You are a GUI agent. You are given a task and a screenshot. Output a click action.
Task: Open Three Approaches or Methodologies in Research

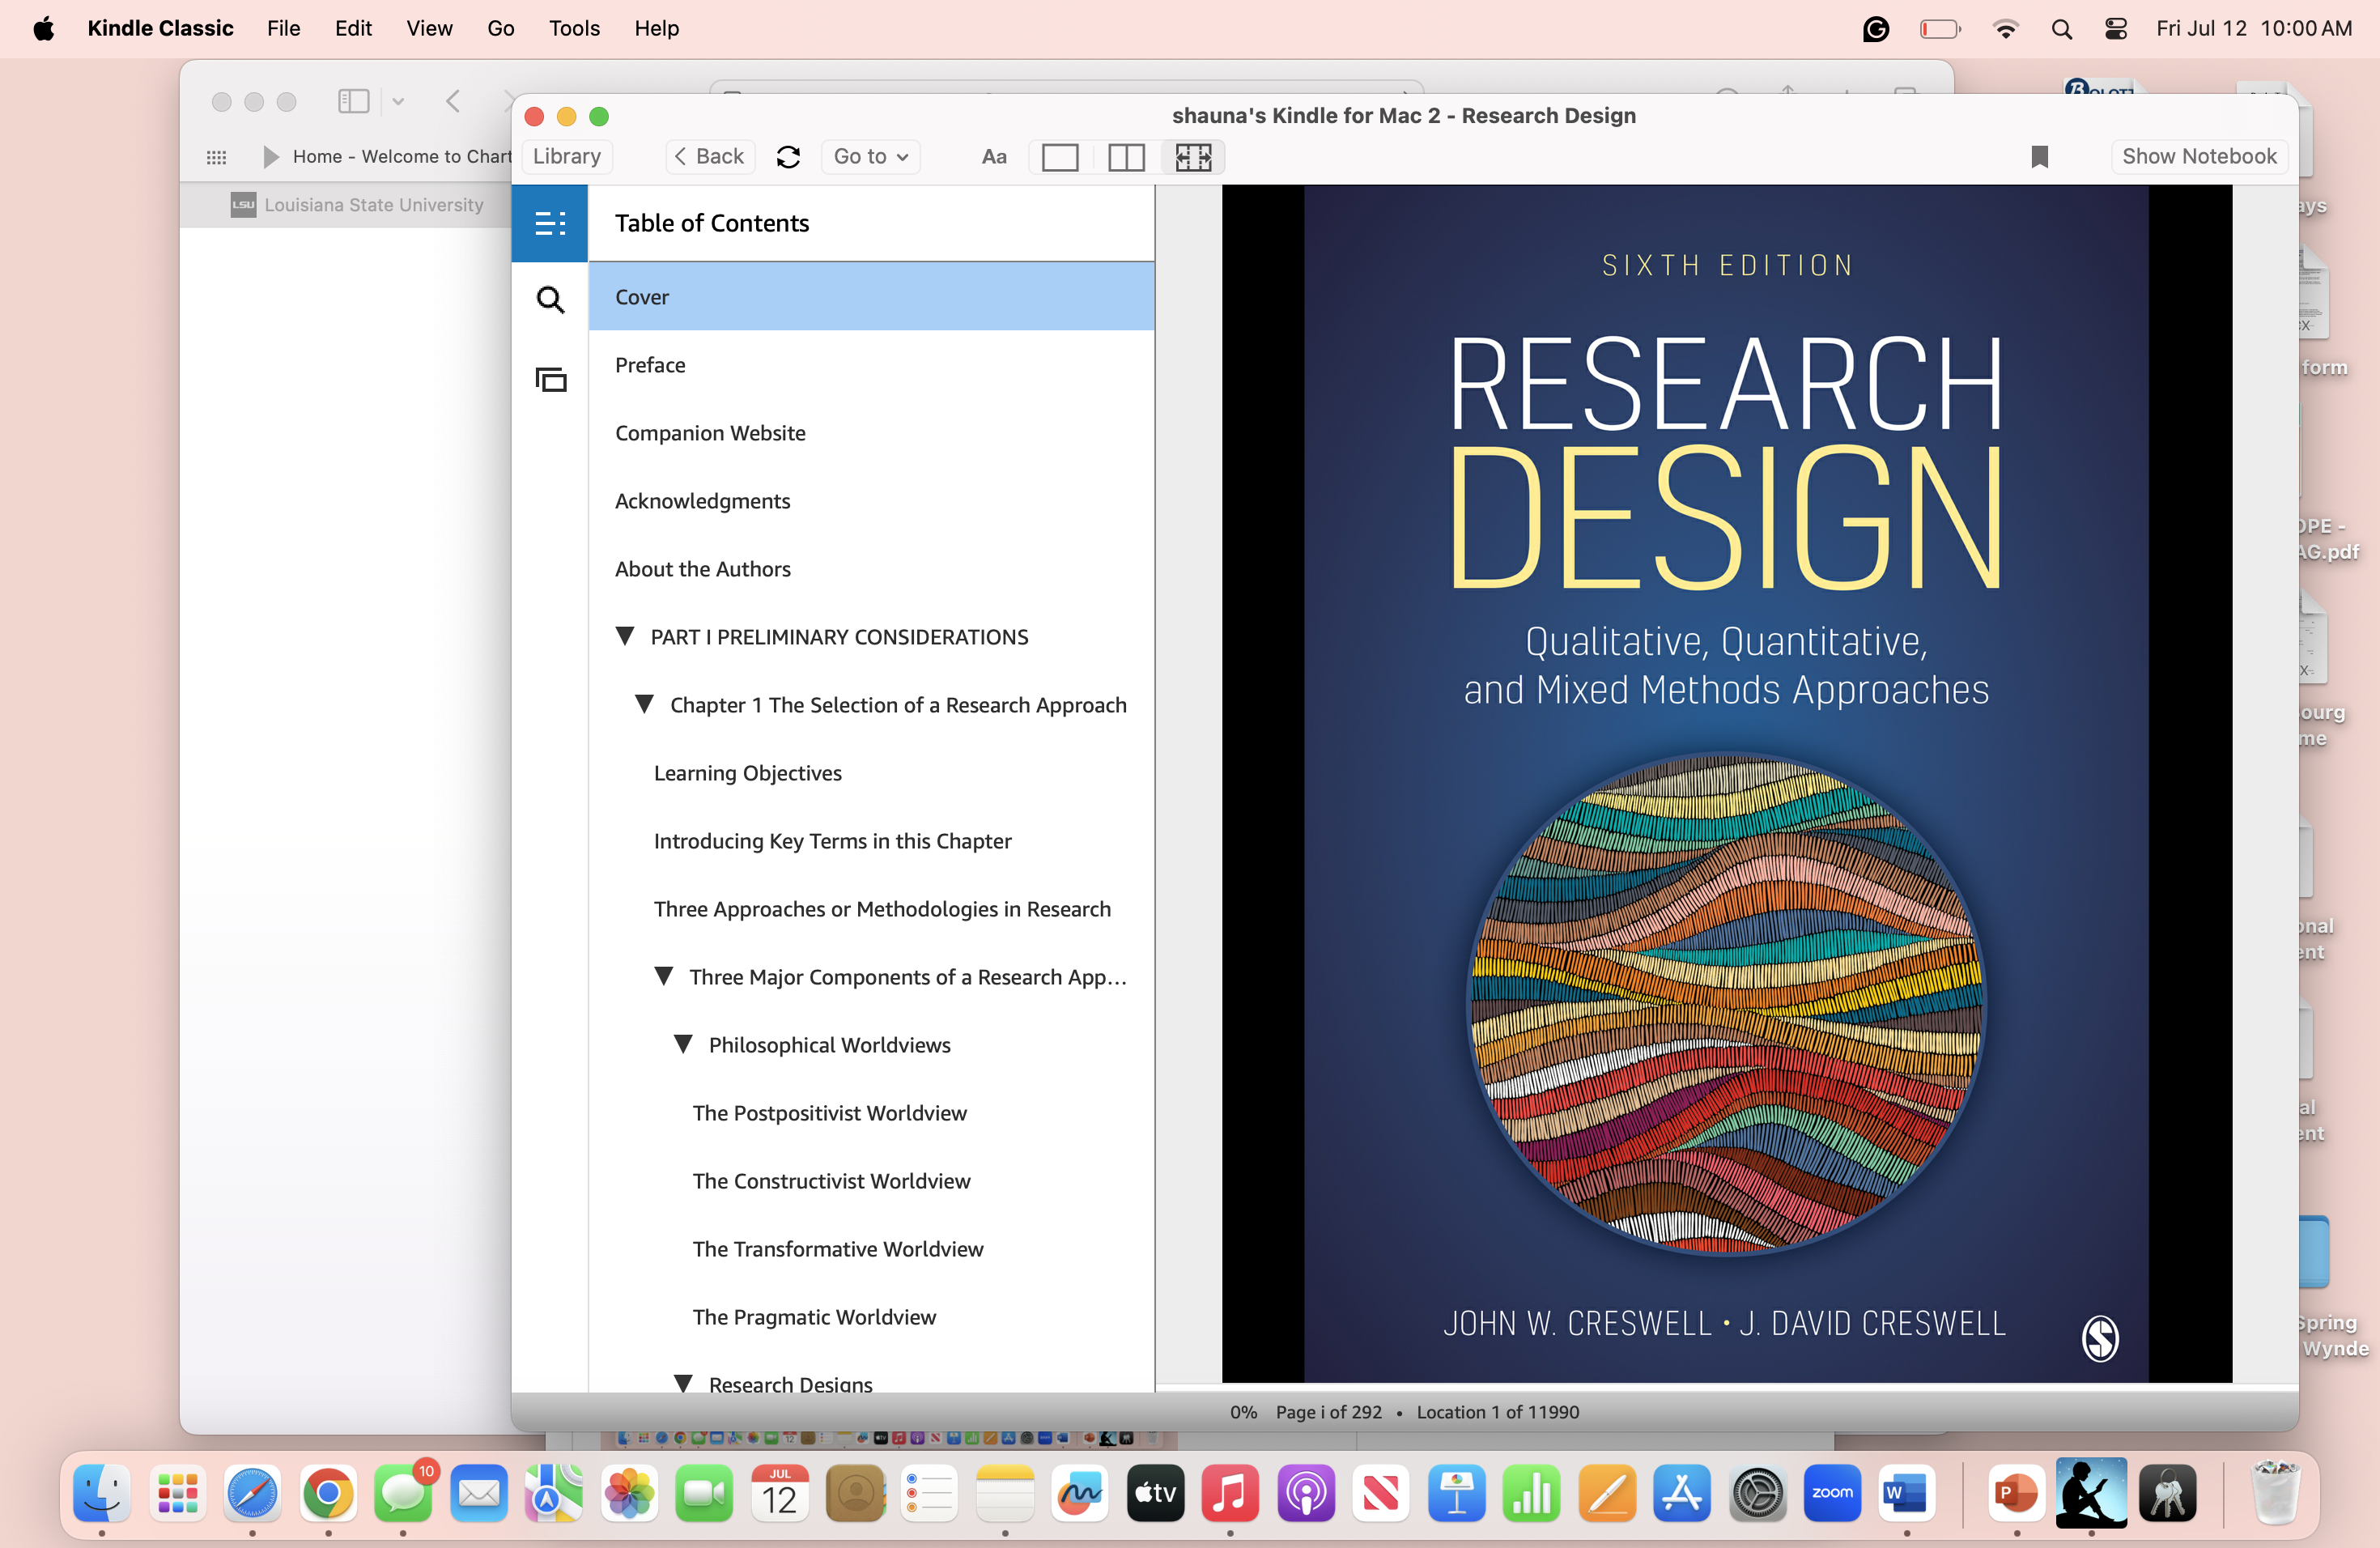(x=871, y=908)
